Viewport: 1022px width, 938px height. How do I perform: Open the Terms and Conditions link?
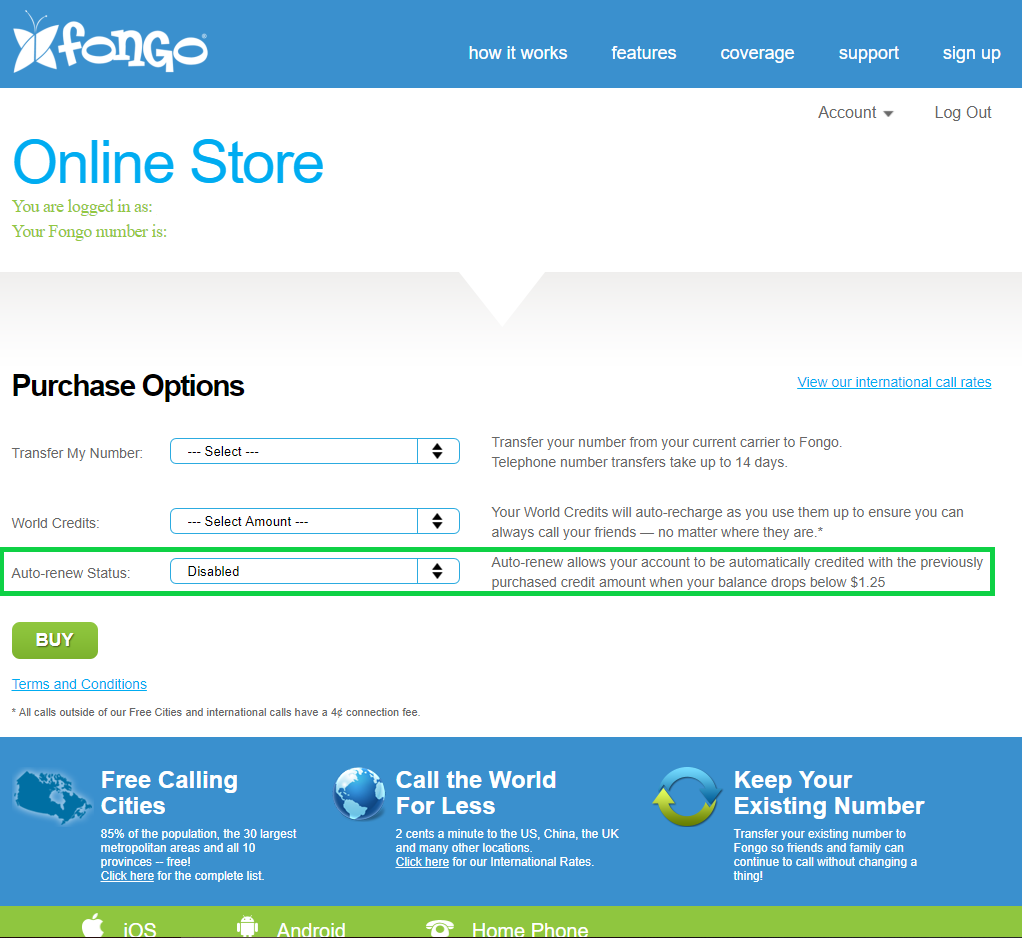[79, 684]
